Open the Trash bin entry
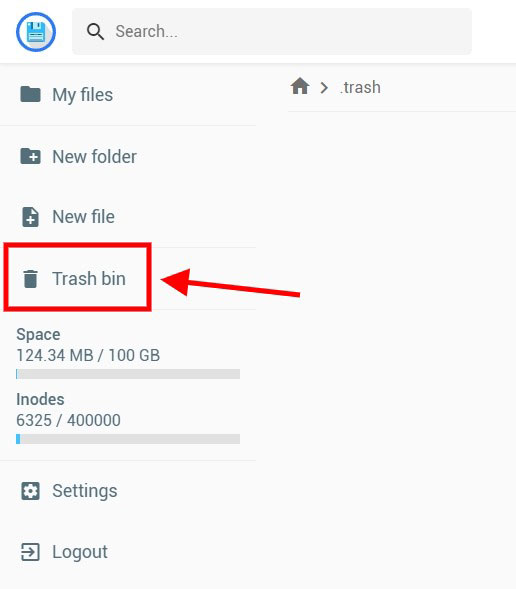516x589 pixels. pos(128,279)
